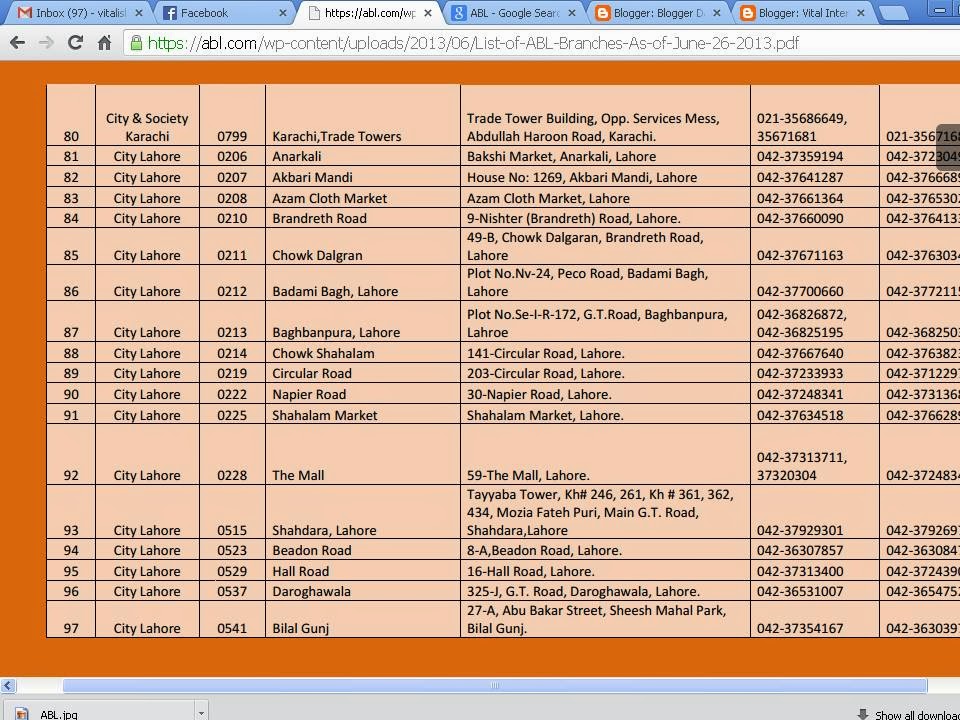Open a new tab with the new-tab button
The height and width of the screenshot is (720, 960).
(x=893, y=13)
